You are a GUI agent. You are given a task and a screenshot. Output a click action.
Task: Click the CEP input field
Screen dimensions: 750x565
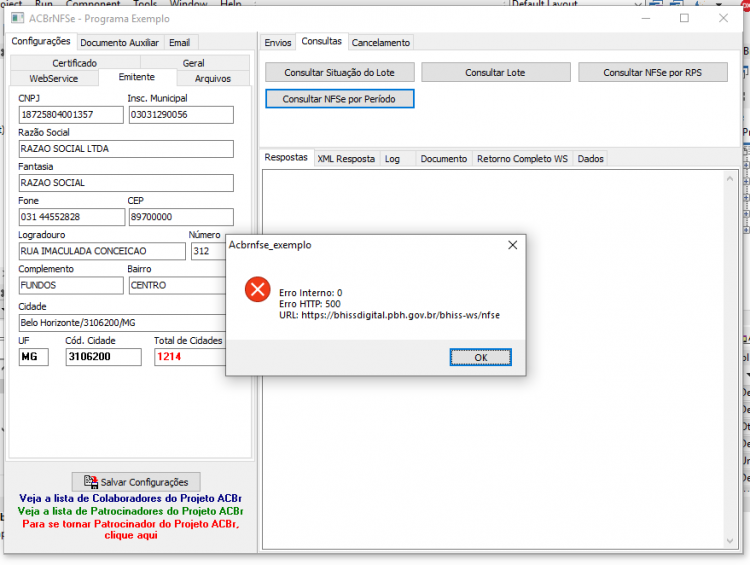coord(181,217)
